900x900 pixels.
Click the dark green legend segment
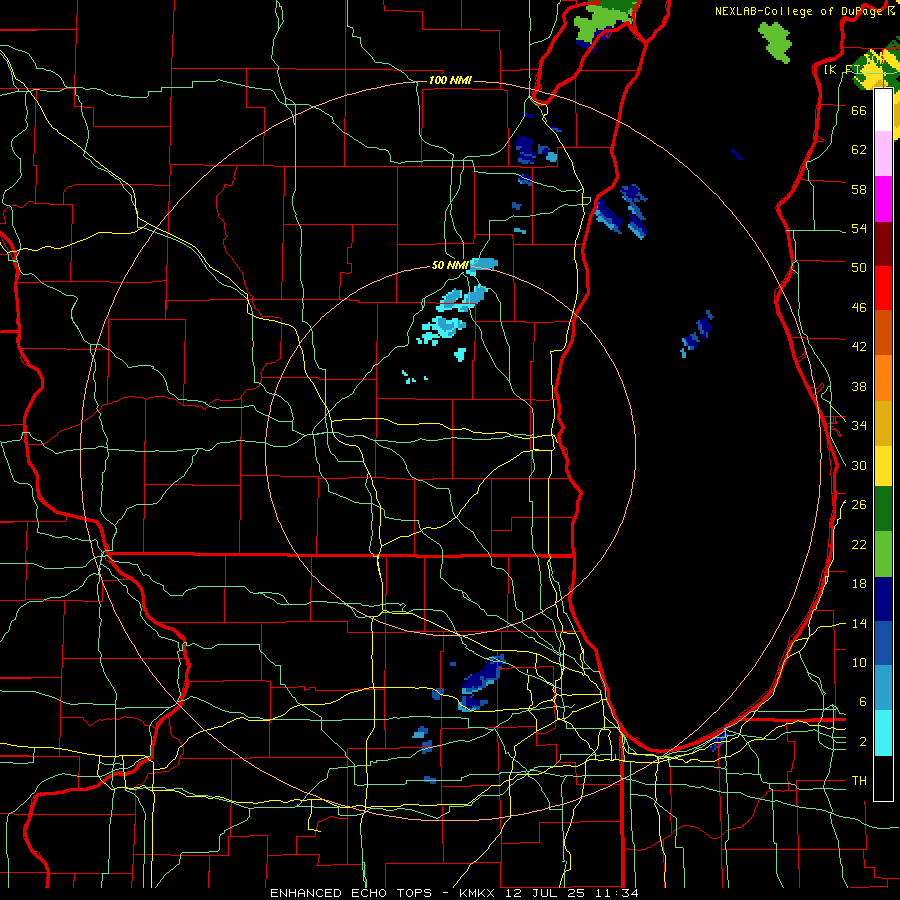click(x=883, y=509)
